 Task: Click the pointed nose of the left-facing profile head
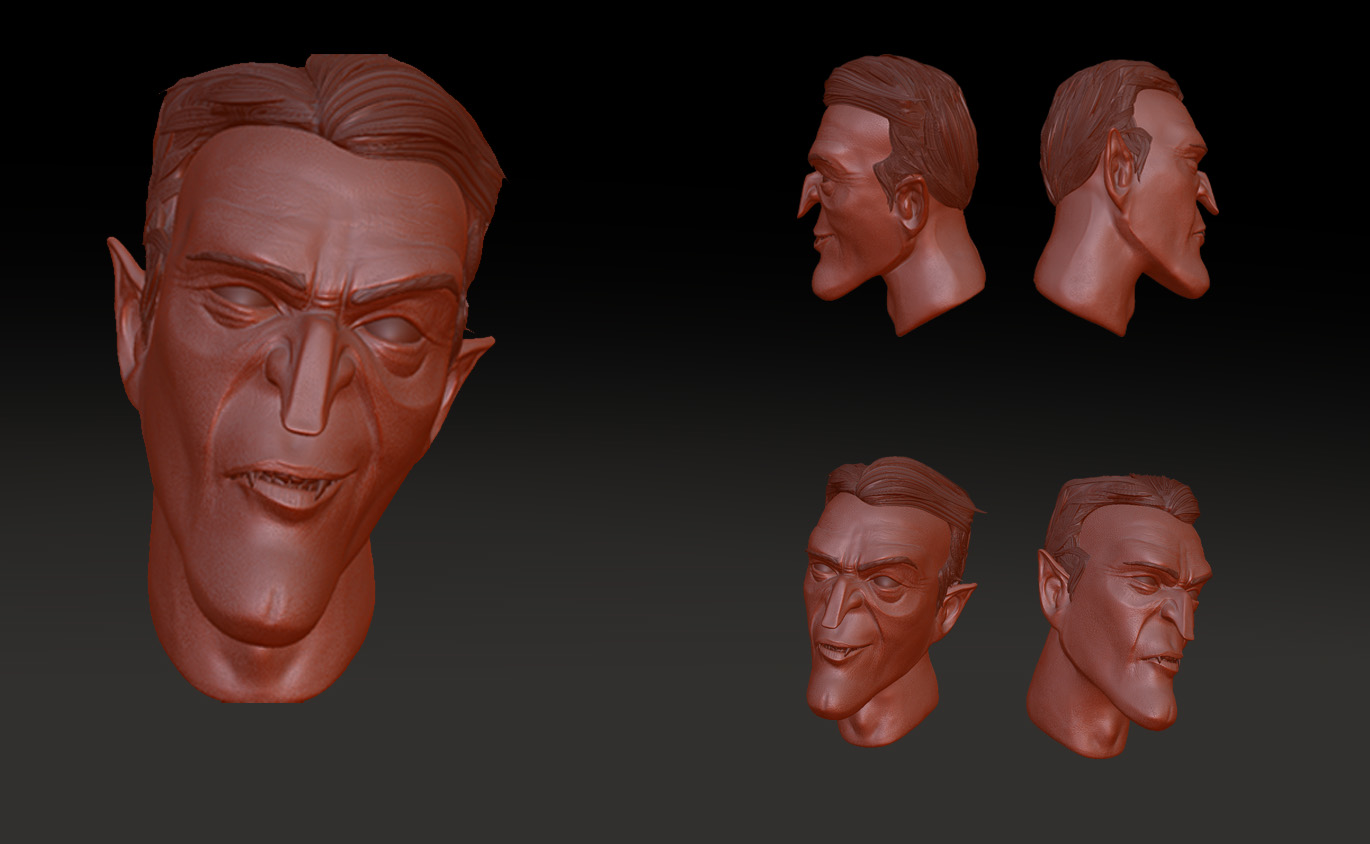tap(806, 199)
